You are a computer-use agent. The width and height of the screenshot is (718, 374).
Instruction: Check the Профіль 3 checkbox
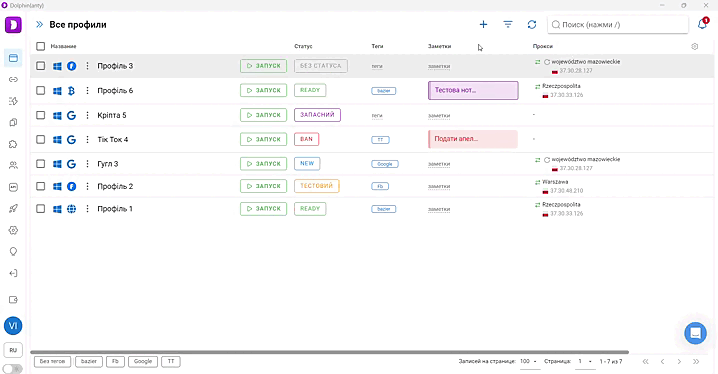pyautogui.click(x=41, y=66)
